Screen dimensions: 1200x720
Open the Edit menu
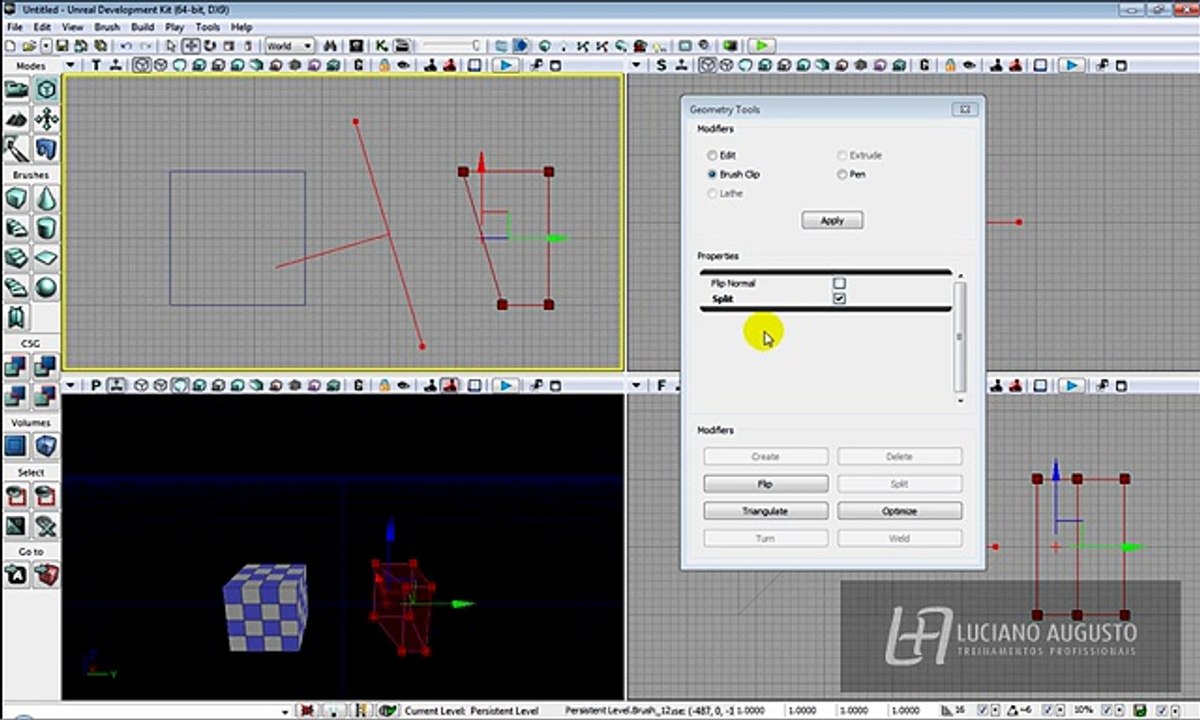coord(42,27)
